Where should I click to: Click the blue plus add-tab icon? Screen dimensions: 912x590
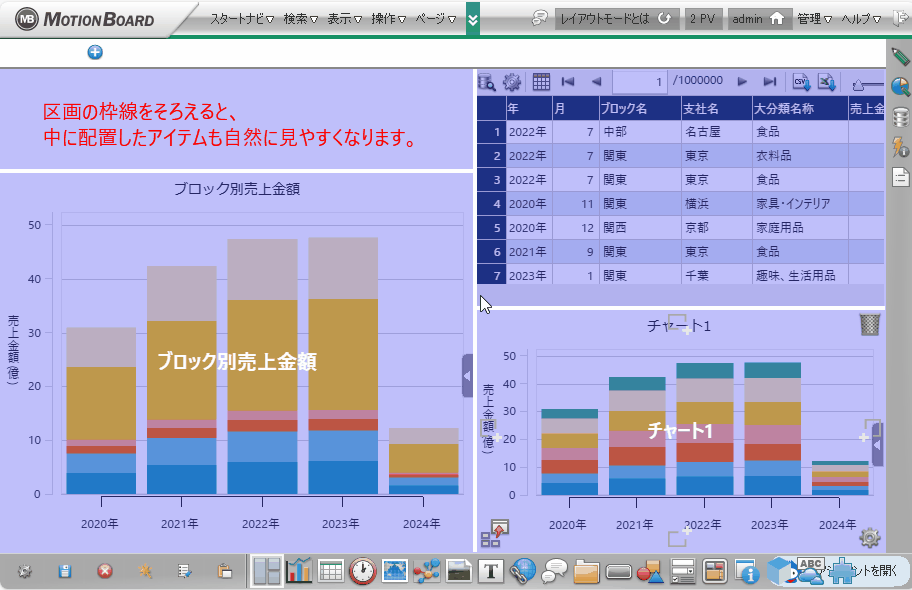click(95, 52)
